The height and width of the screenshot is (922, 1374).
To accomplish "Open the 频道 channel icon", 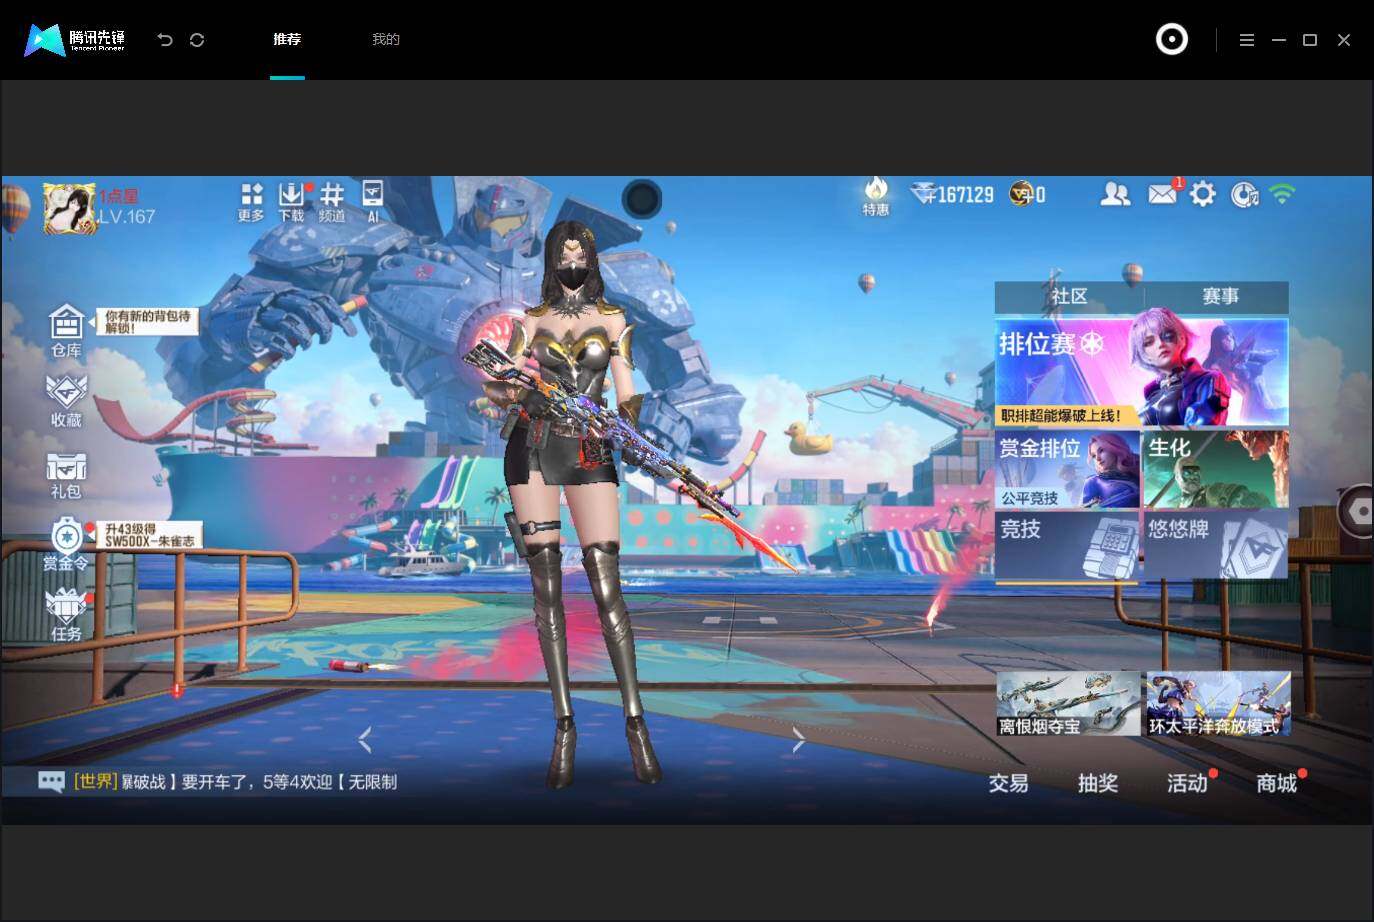I will (332, 201).
